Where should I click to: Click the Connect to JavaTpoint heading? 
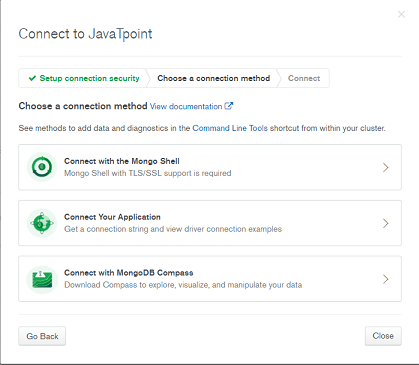pyautogui.click(x=85, y=34)
